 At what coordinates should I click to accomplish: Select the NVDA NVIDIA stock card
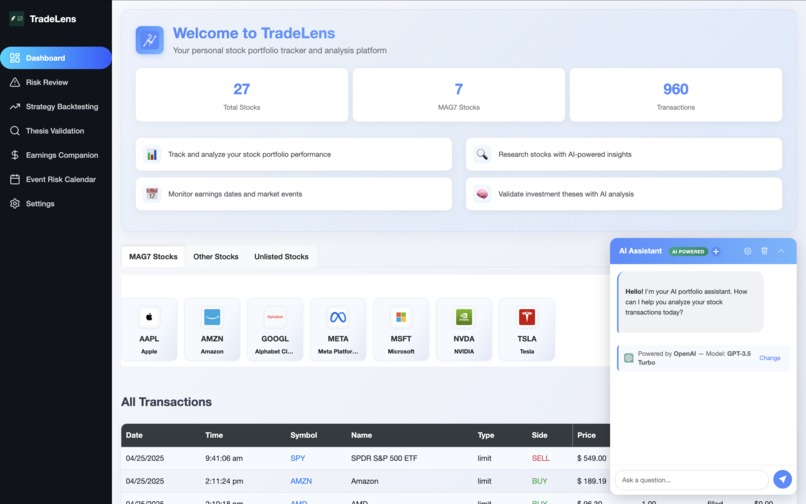(464, 330)
